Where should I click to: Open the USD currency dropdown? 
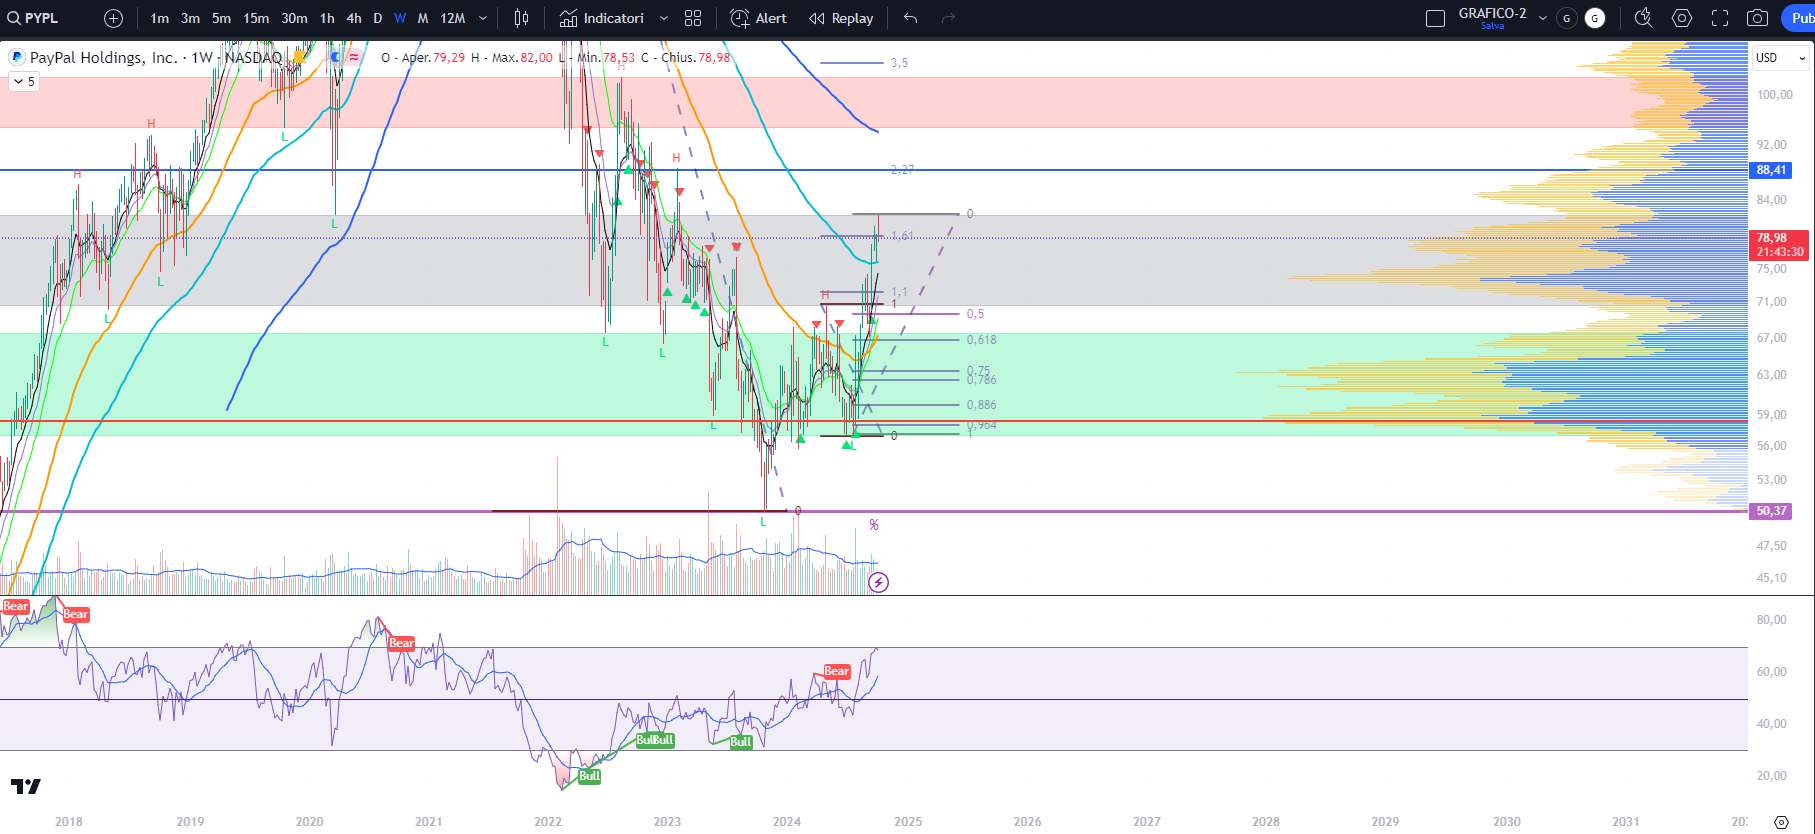click(1781, 58)
